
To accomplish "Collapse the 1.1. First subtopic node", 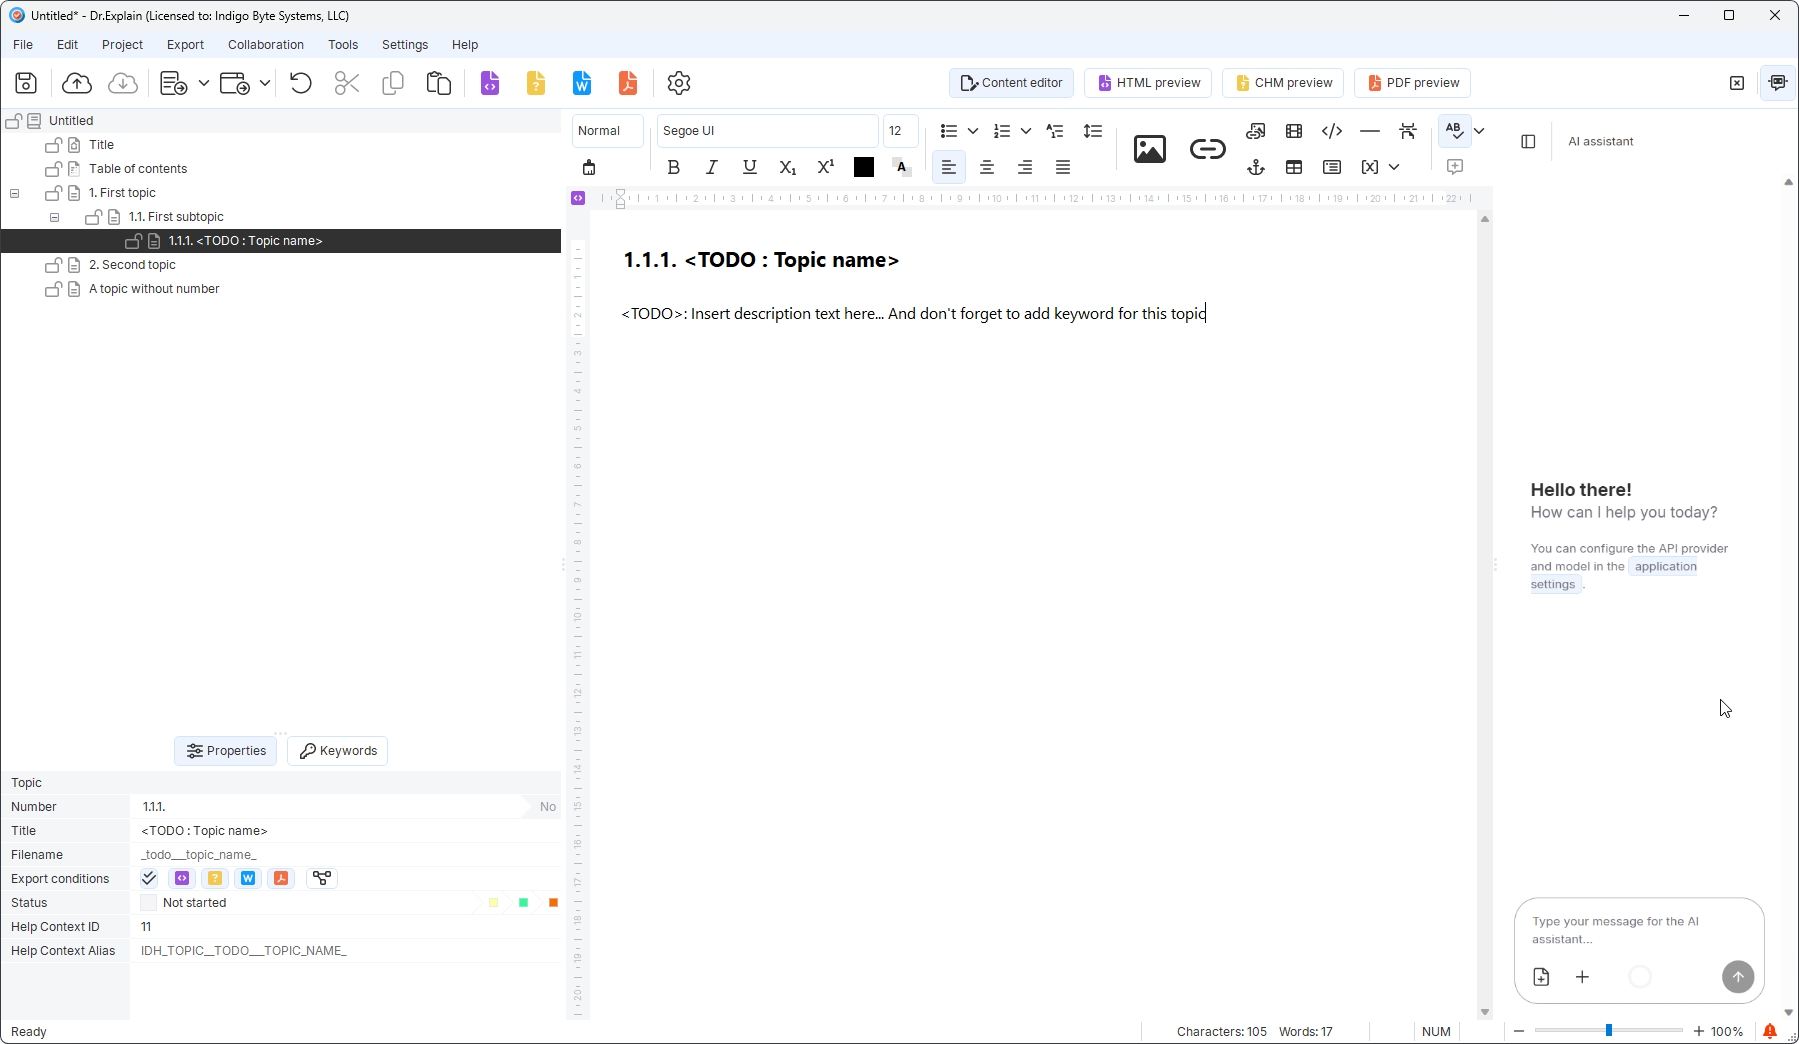I will (x=55, y=217).
